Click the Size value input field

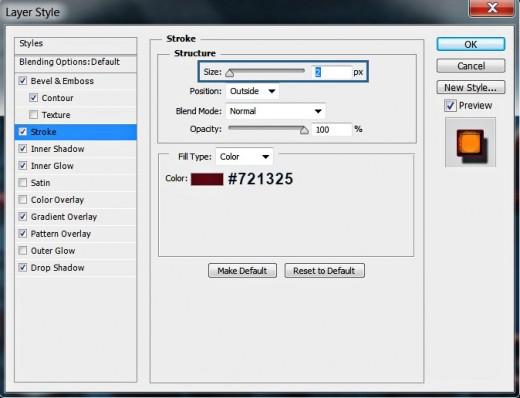pos(331,72)
